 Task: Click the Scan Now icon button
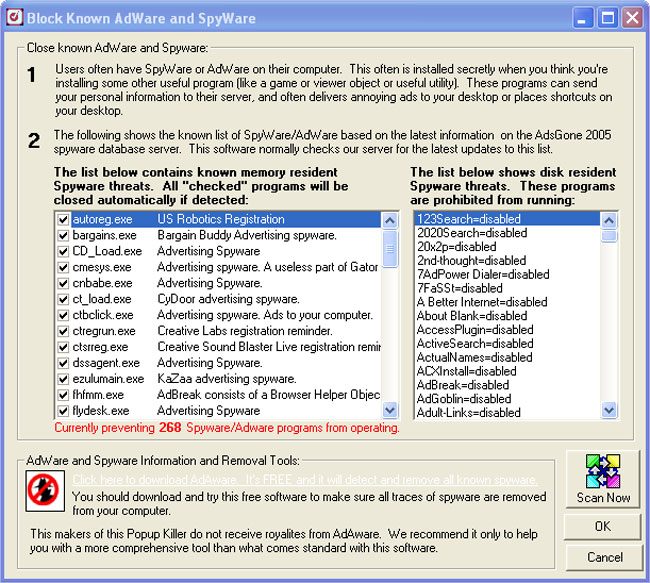[x=603, y=479]
